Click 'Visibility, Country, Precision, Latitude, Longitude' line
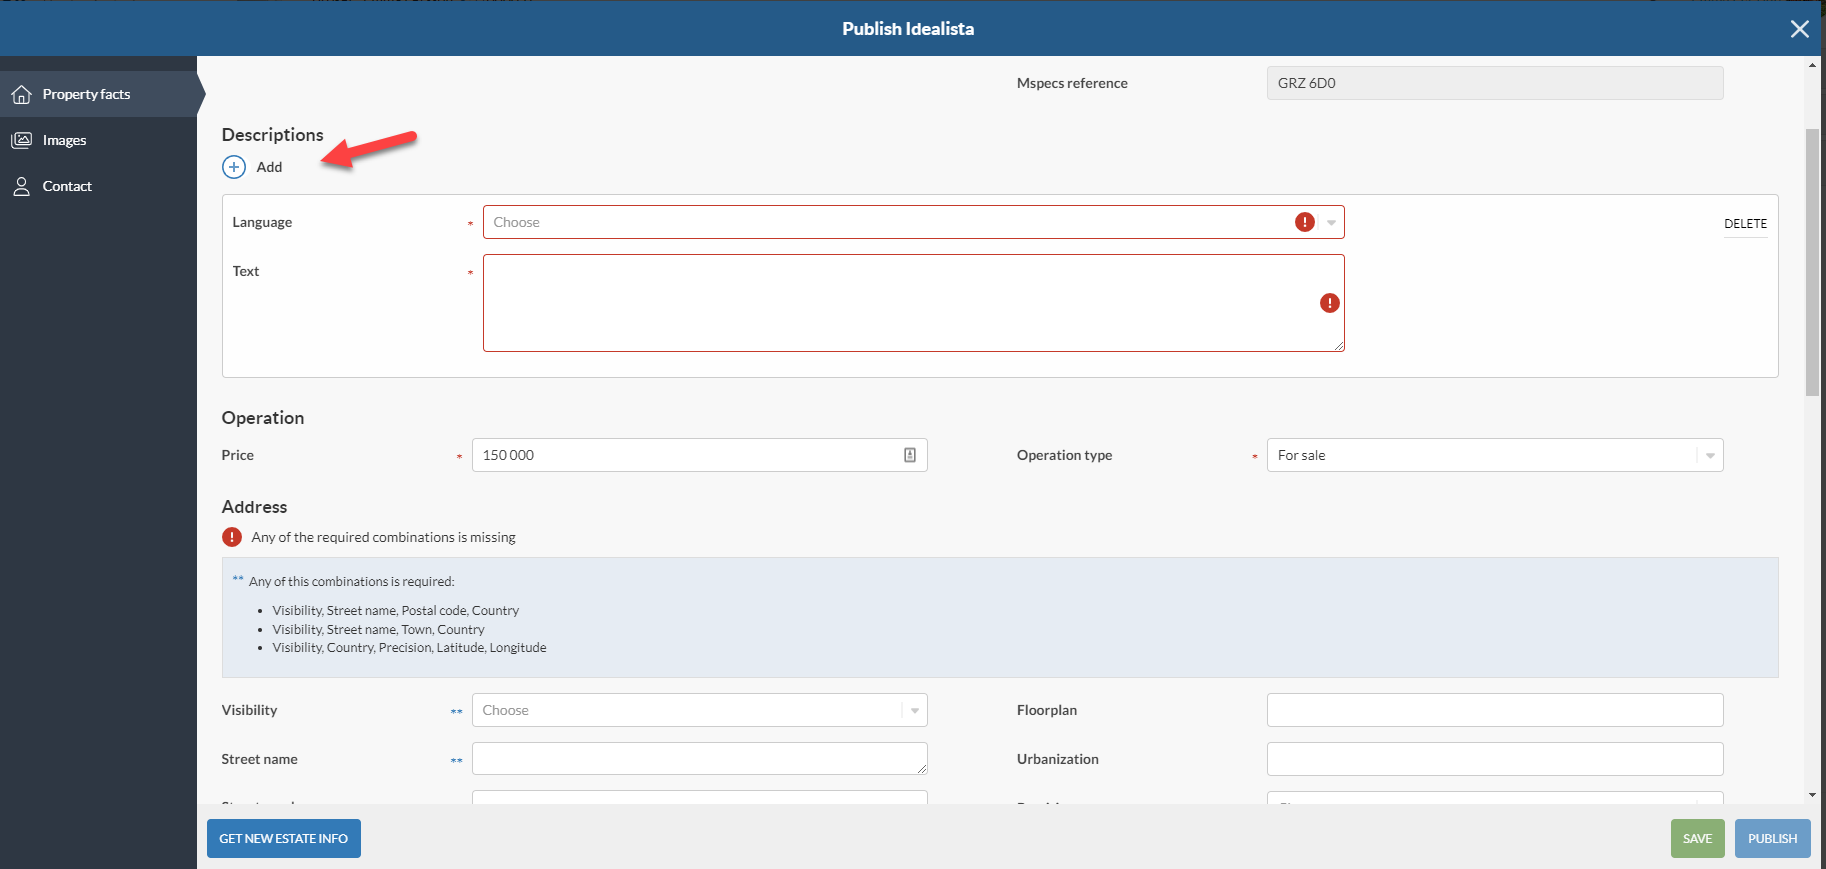 (x=409, y=647)
